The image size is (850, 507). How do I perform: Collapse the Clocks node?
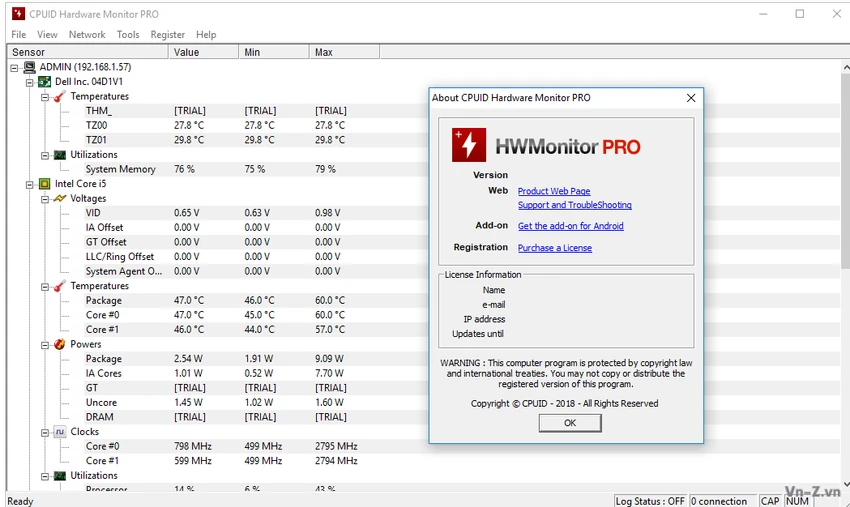(x=45, y=433)
